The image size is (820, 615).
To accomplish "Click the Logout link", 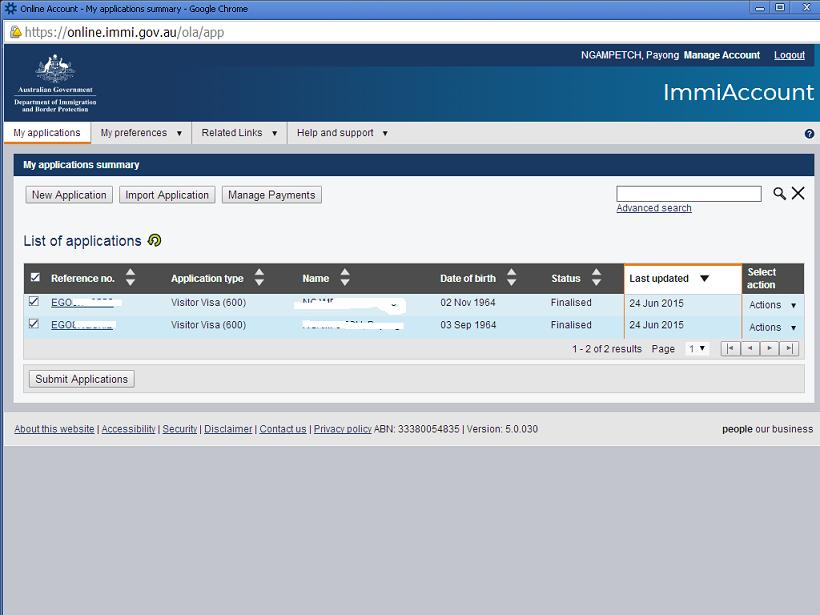I will (789, 55).
